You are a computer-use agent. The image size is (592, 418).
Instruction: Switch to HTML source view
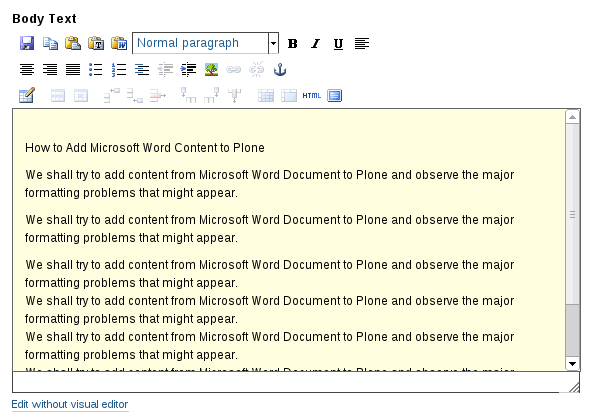[x=311, y=96]
